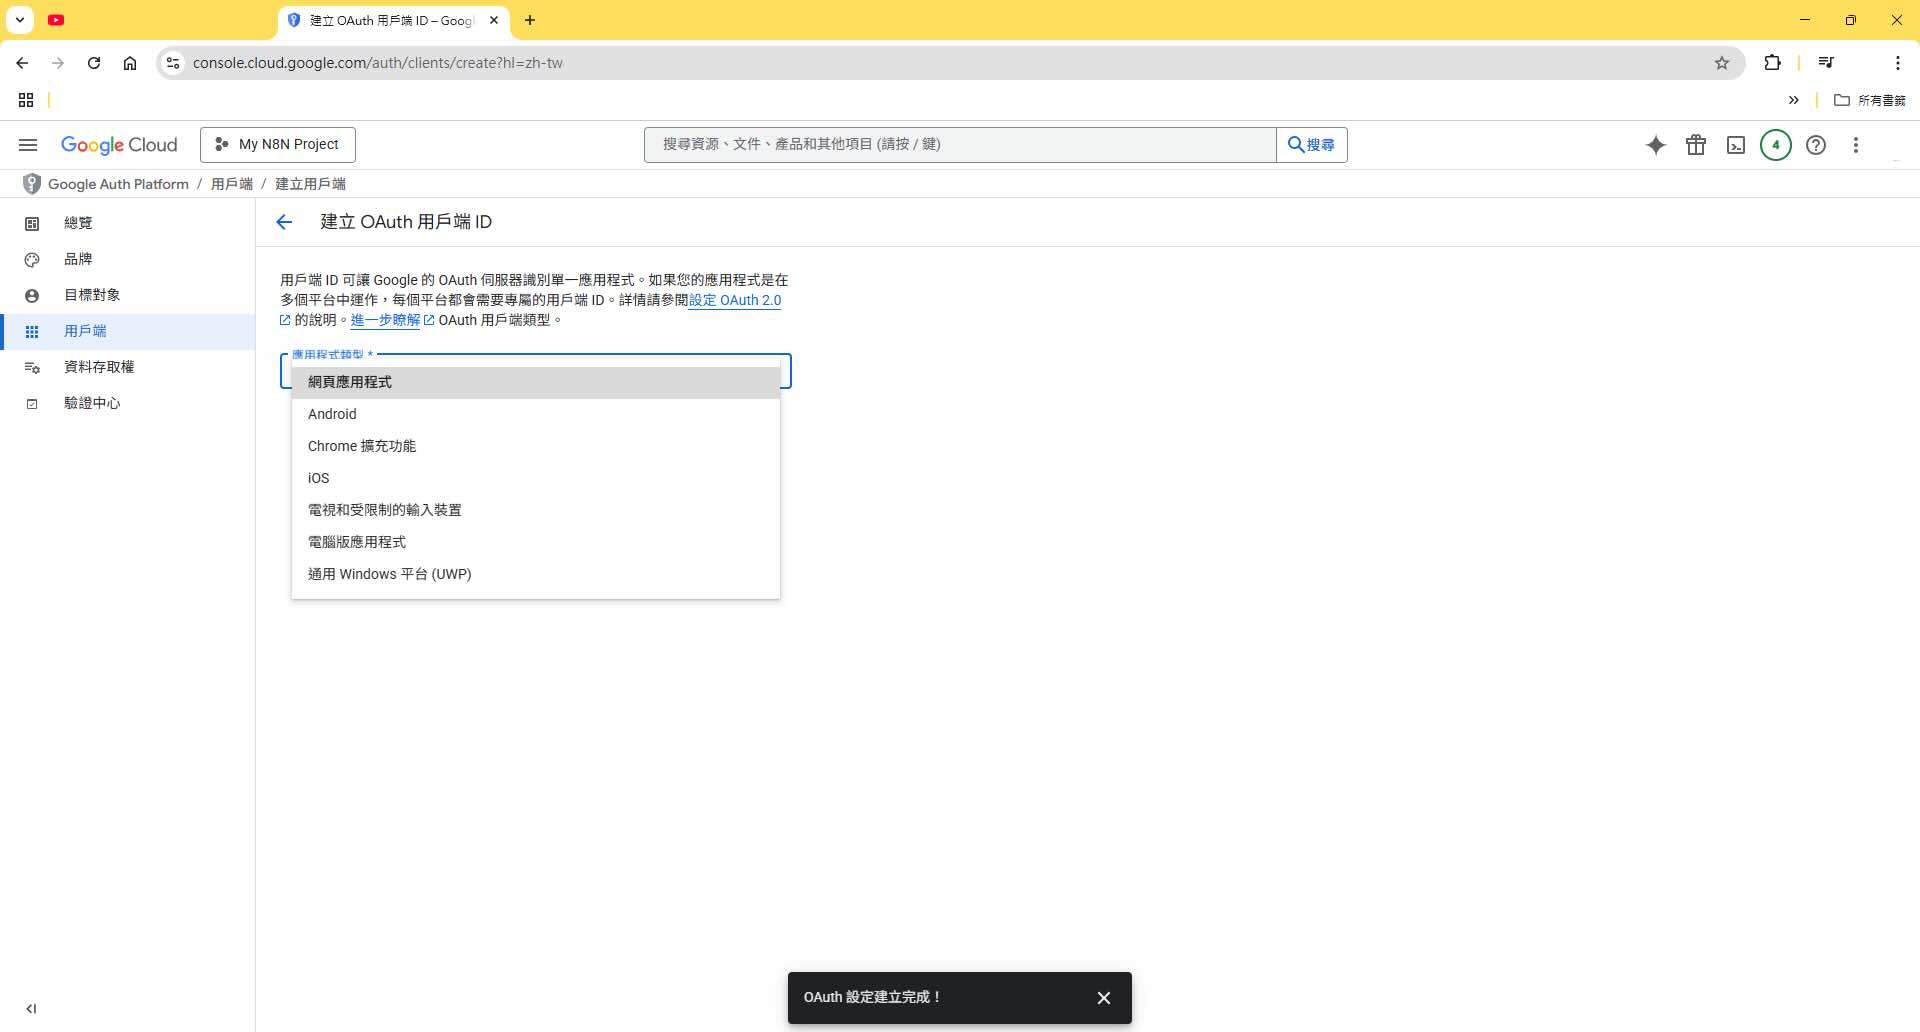Select iOS from the application type list
Viewport: 1920px width, 1032px height.
click(x=318, y=478)
